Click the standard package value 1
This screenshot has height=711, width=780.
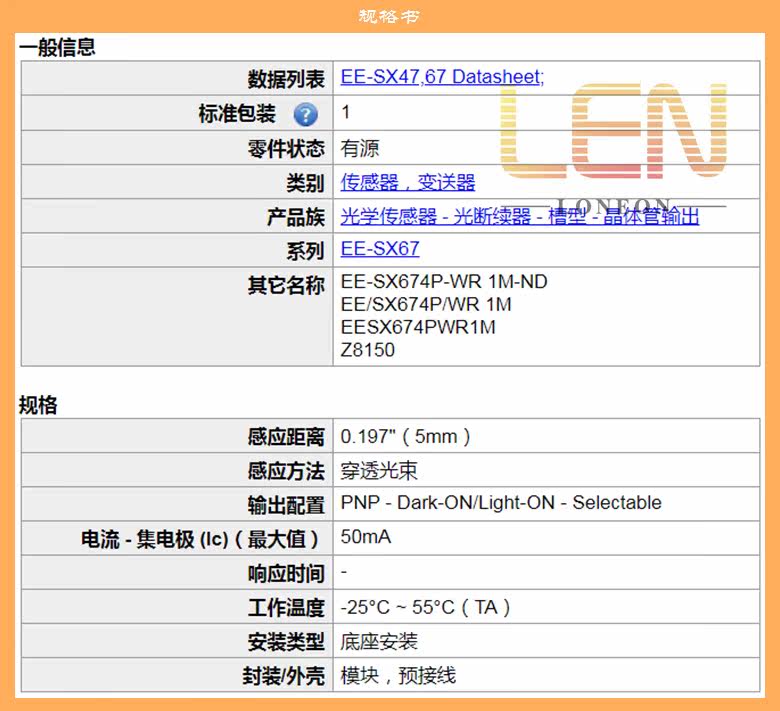[x=345, y=112]
